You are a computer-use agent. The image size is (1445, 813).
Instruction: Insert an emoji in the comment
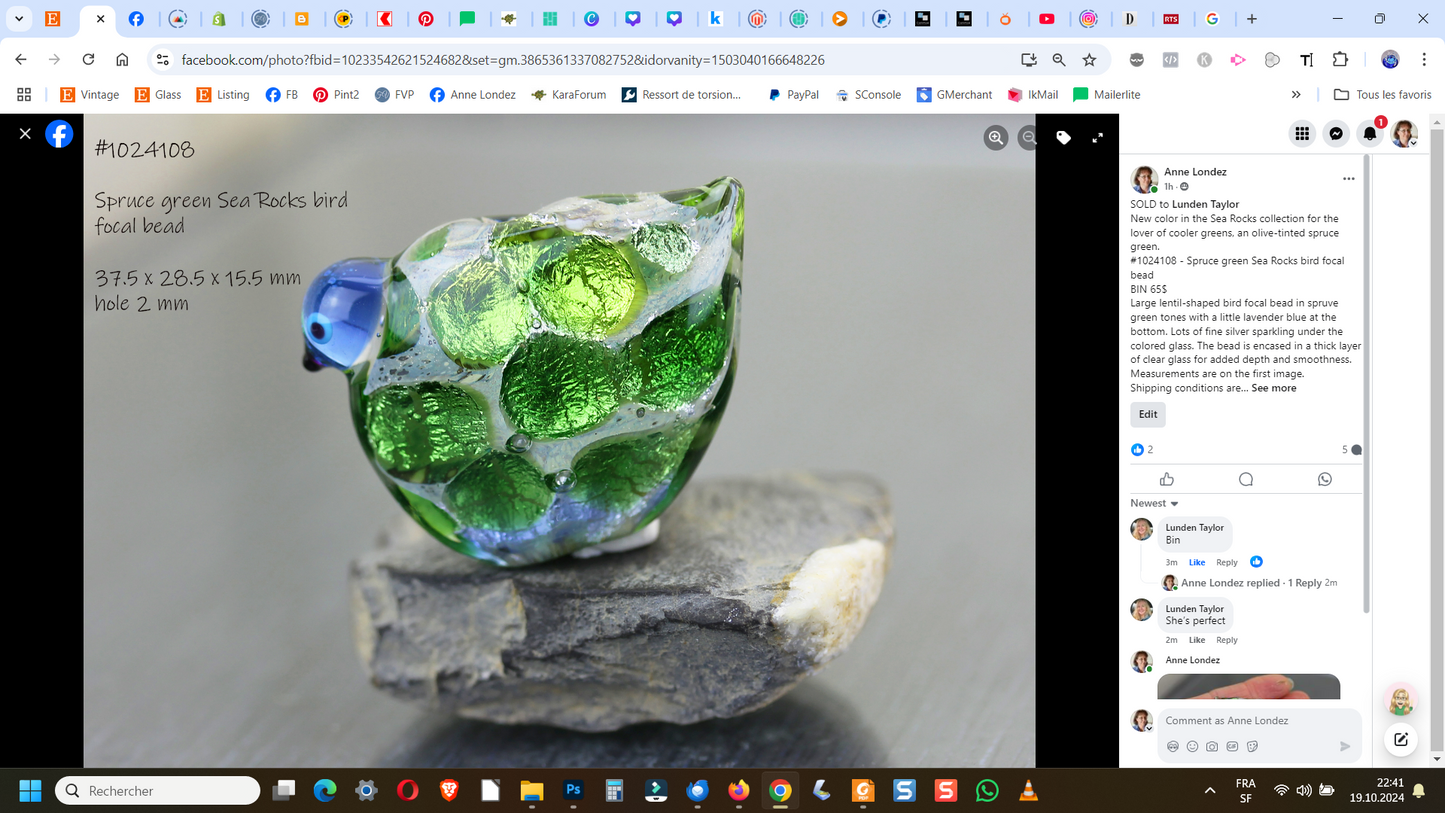pyautogui.click(x=1192, y=746)
